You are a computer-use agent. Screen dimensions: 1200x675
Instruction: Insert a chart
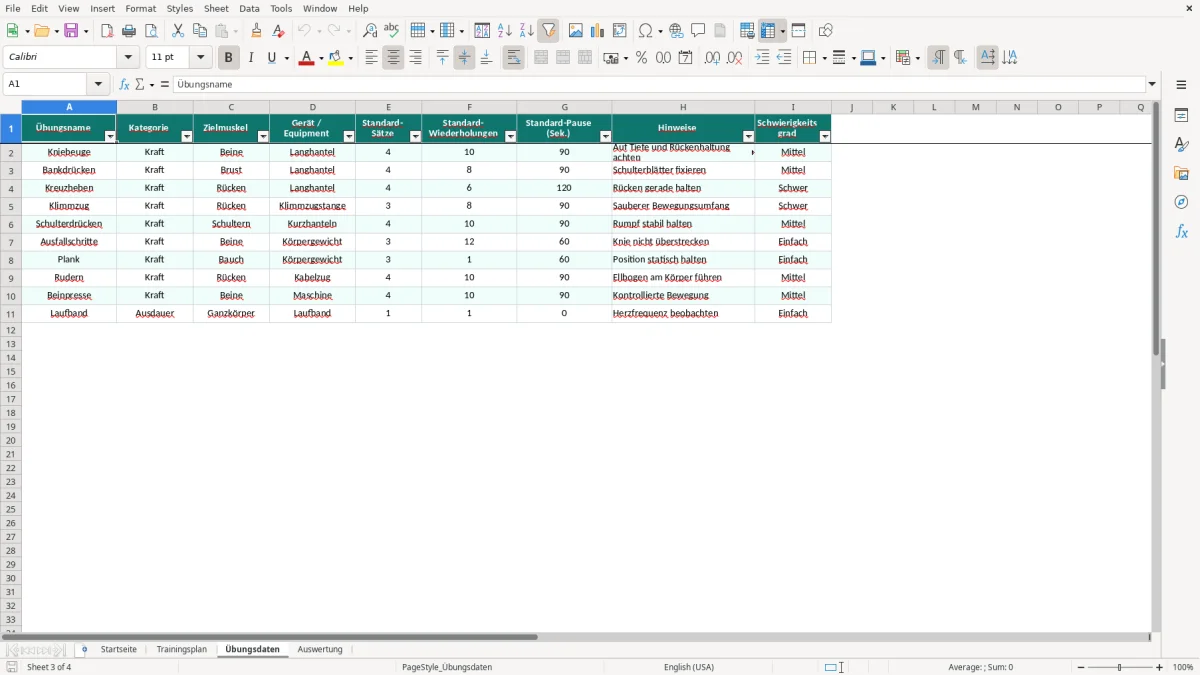point(598,31)
